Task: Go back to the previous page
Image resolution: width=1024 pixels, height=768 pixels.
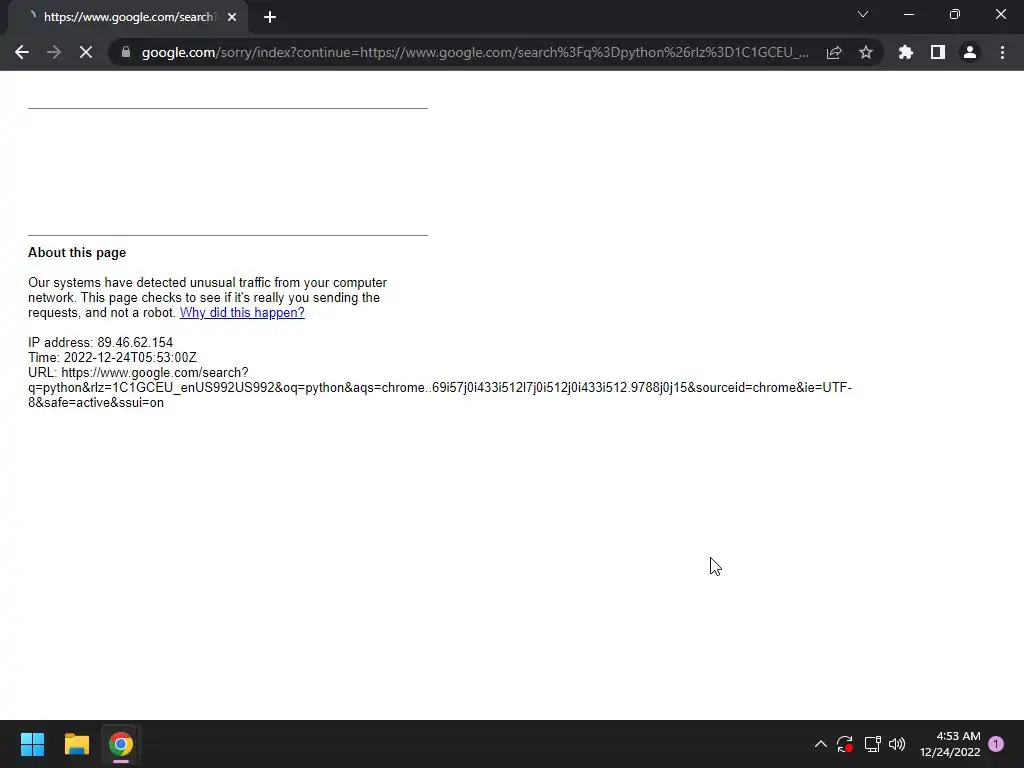Action: [x=22, y=52]
